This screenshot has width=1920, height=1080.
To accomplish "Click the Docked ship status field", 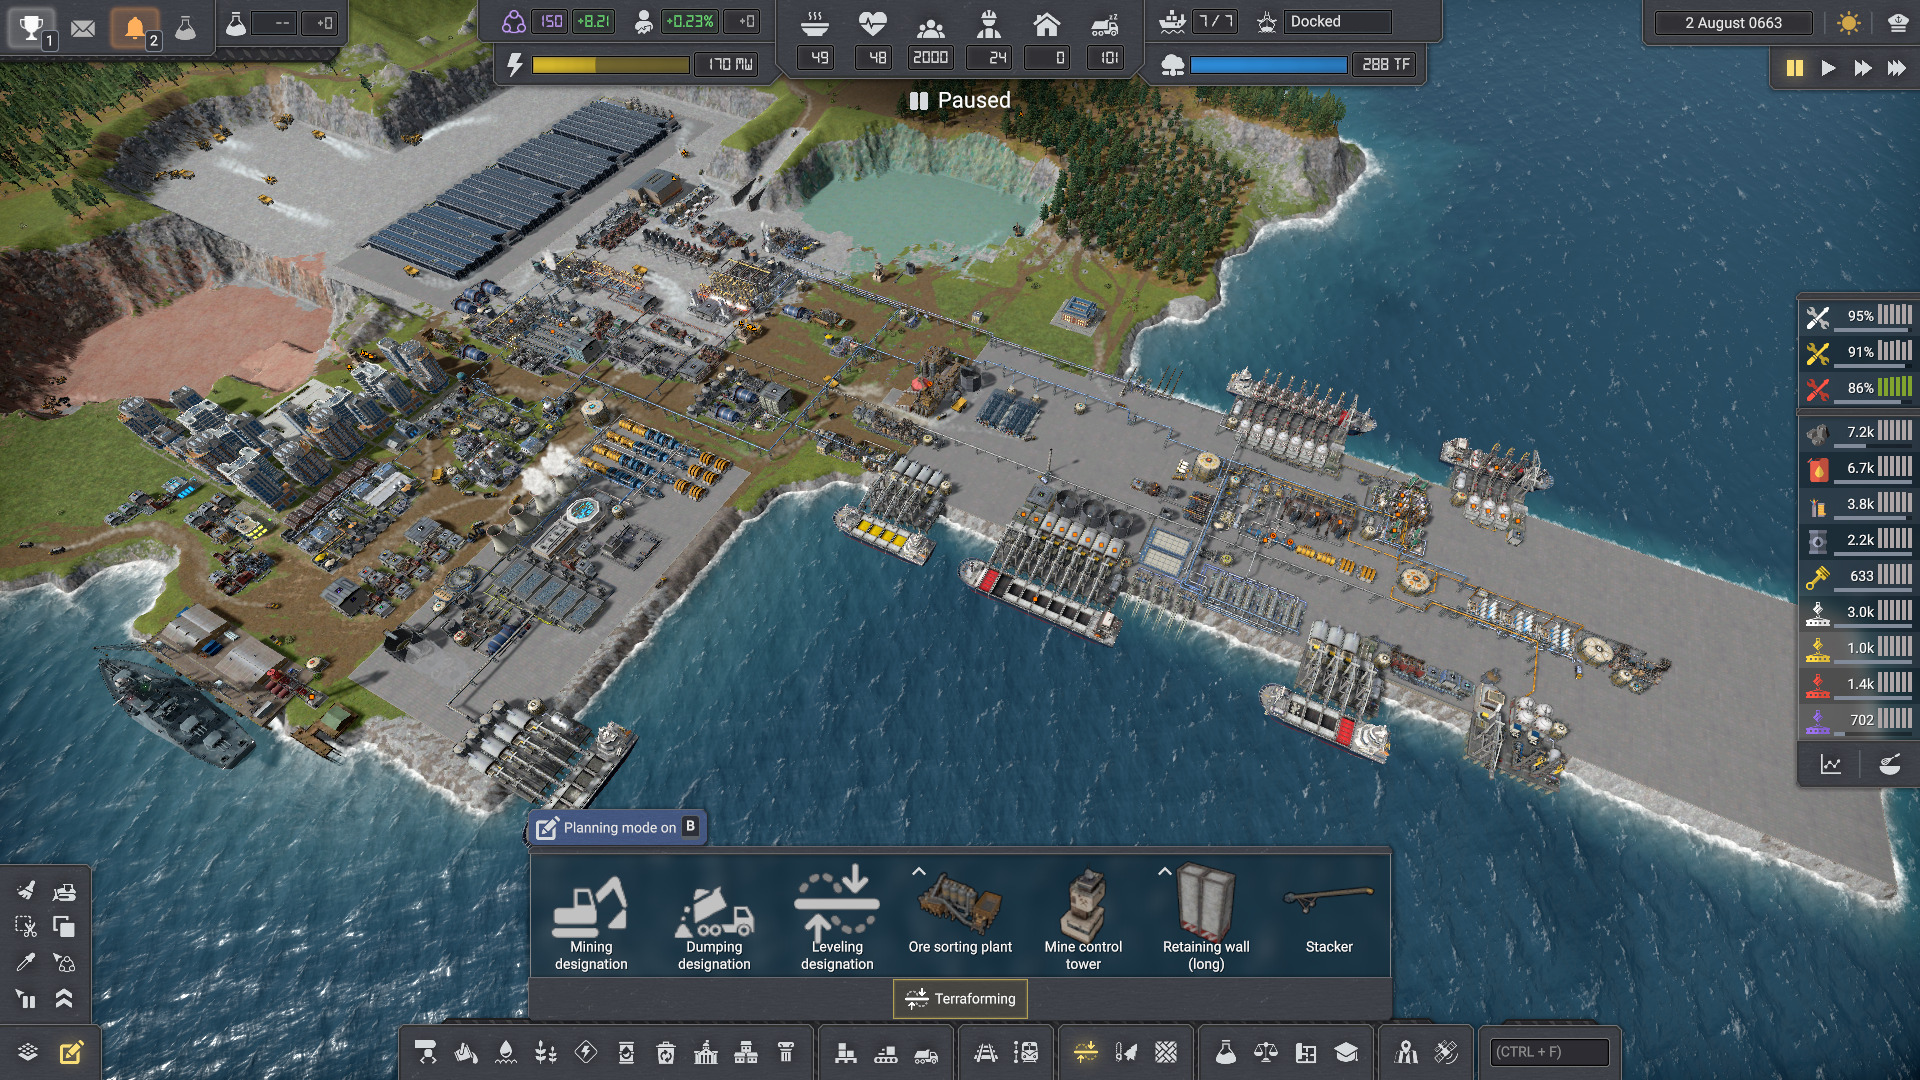I will coord(1340,22).
